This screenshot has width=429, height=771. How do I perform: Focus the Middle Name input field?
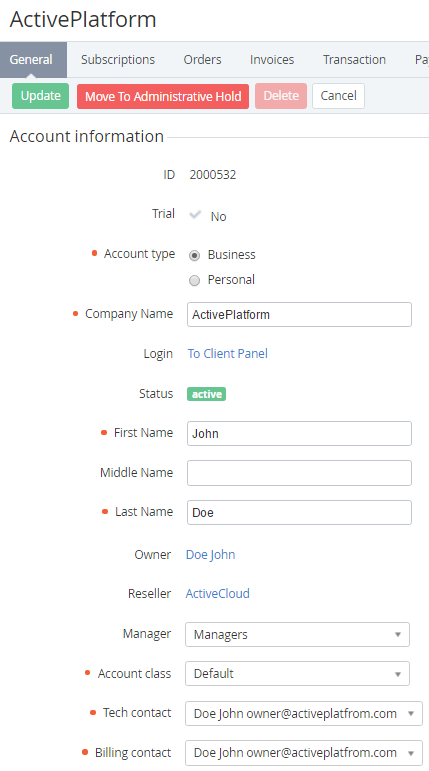click(299, 473)
